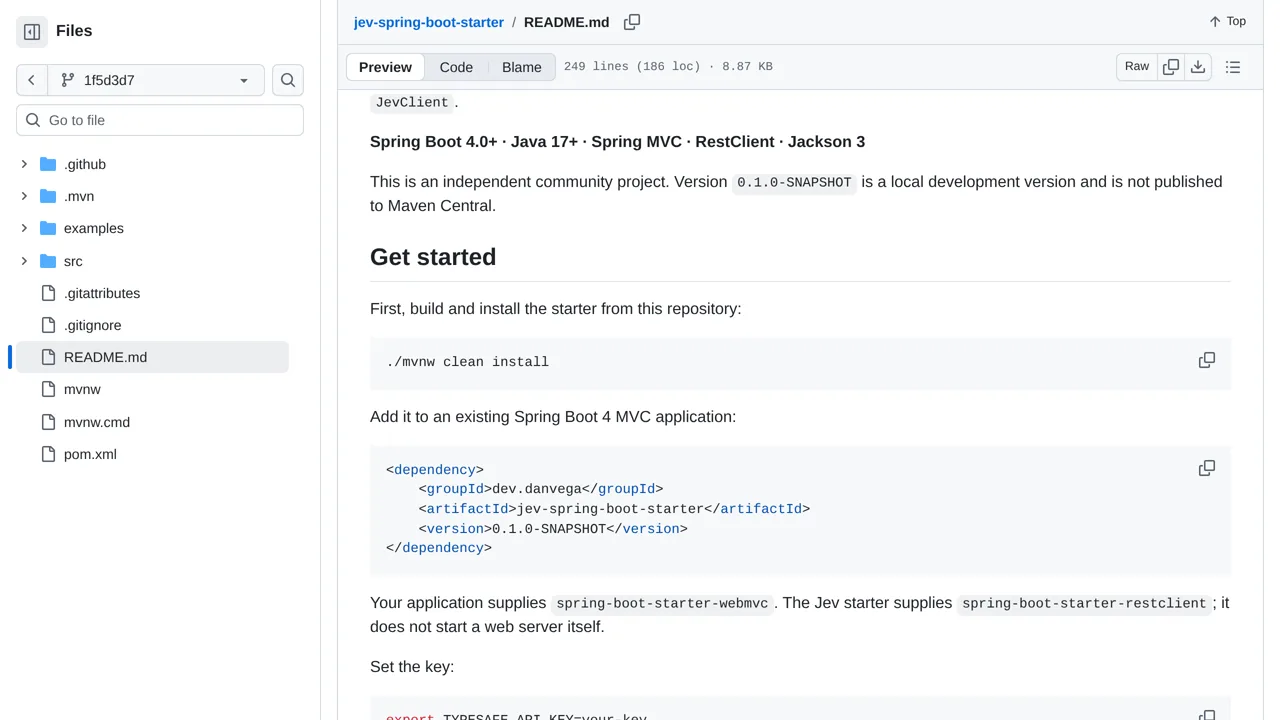Switch to the Blame tab
This screenshot has width=1280, height=720.
[x=522, y=67]
